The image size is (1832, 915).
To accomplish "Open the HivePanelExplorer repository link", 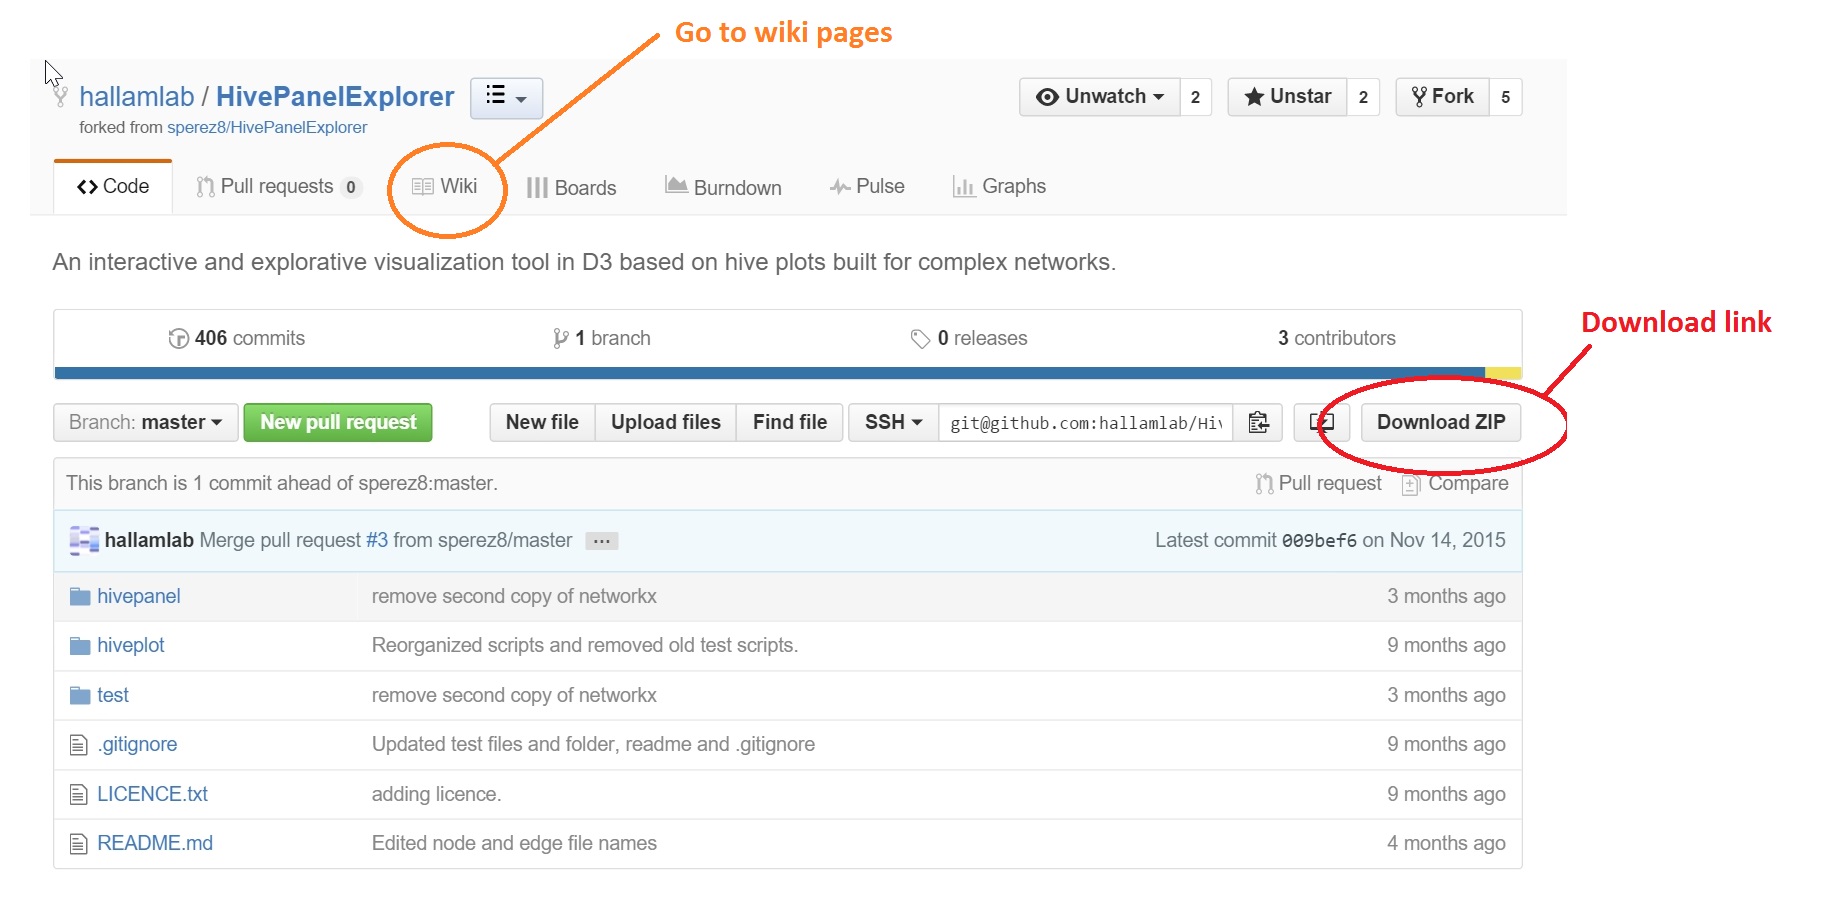I will 335,97.
